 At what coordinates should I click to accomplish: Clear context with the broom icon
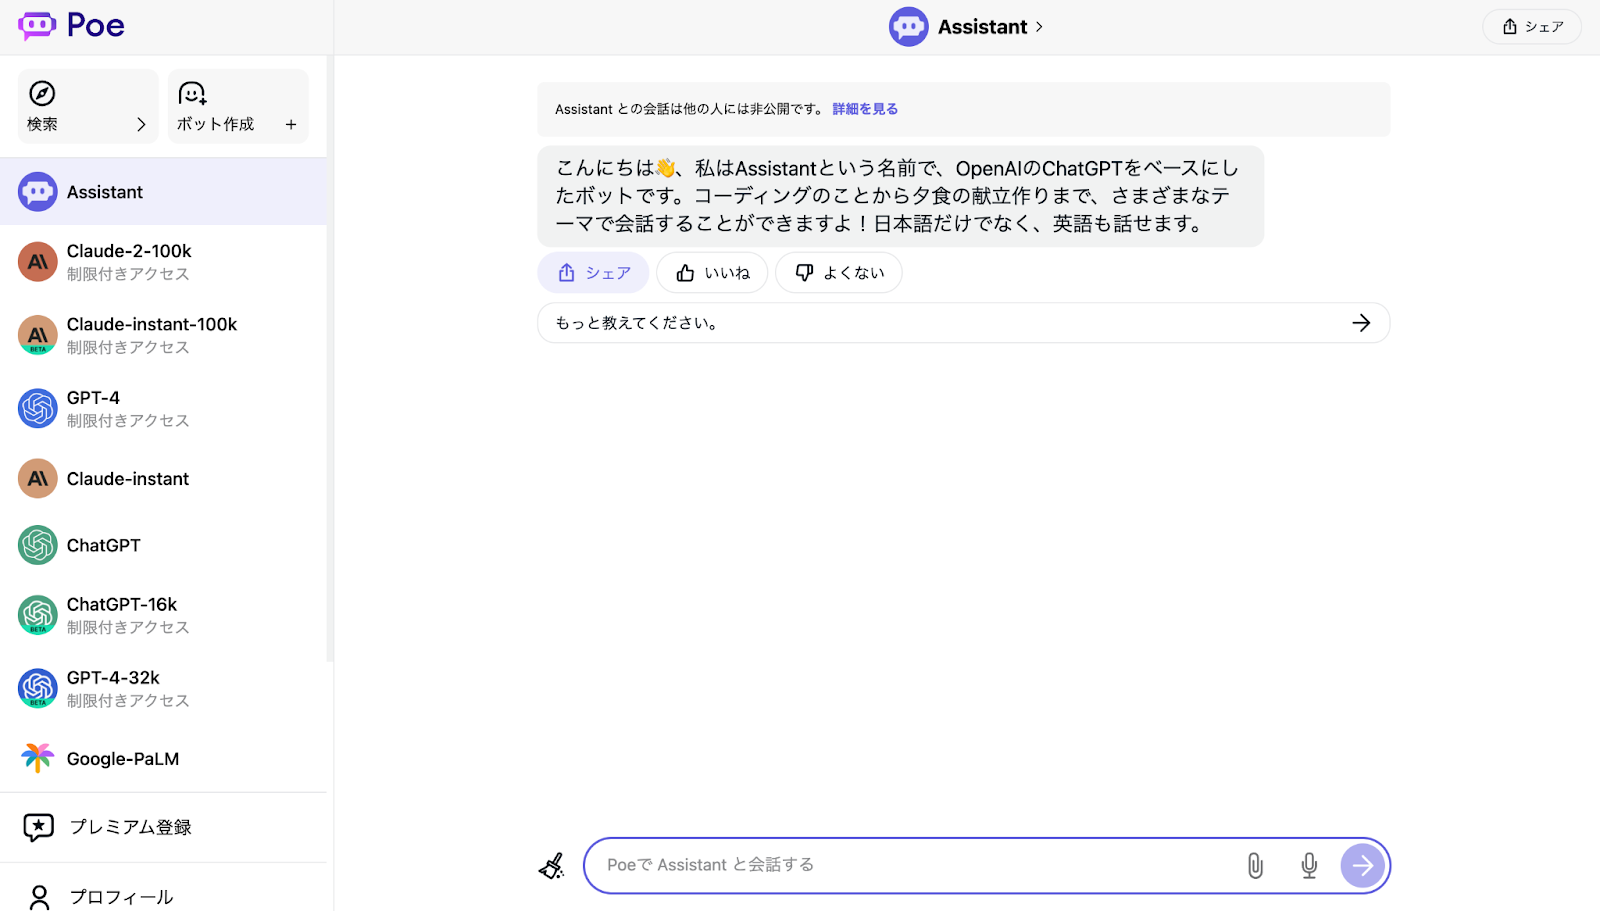(x=552, y=865)
